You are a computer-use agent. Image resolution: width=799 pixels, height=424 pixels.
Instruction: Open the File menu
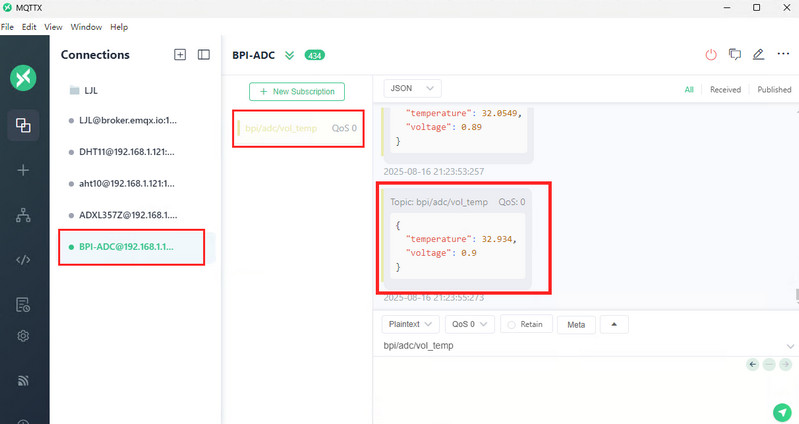coord(7,27)
